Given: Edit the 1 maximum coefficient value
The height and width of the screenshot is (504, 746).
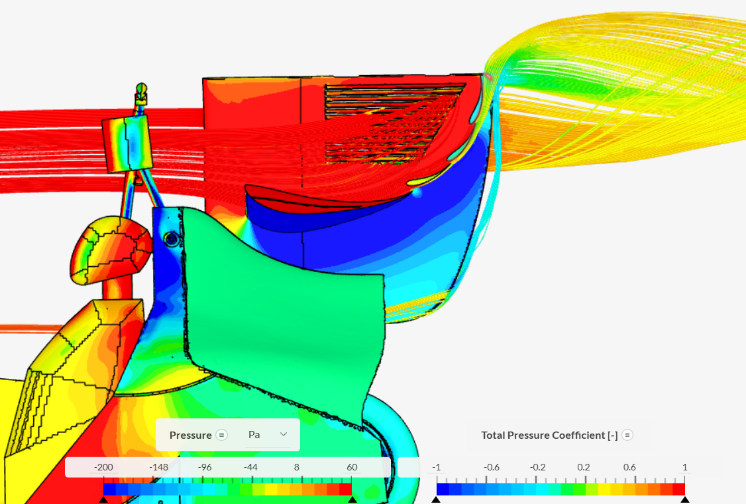Looking at the screenshot, I should tap(685, 467).
